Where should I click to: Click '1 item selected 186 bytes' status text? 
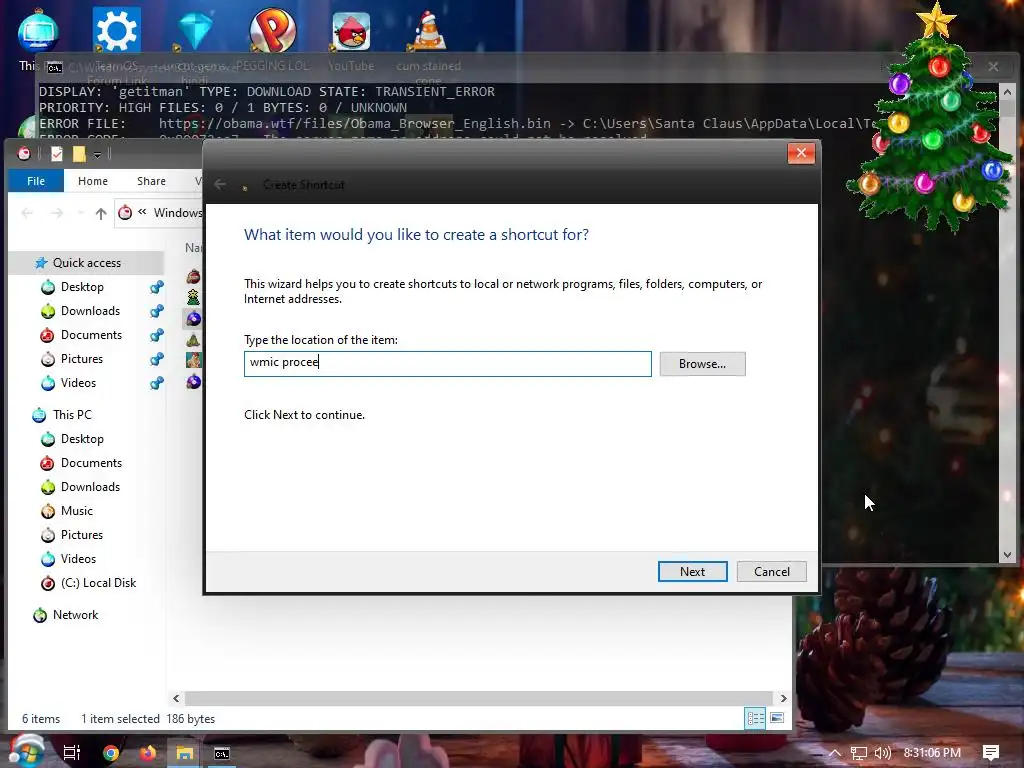pos(148,719)
